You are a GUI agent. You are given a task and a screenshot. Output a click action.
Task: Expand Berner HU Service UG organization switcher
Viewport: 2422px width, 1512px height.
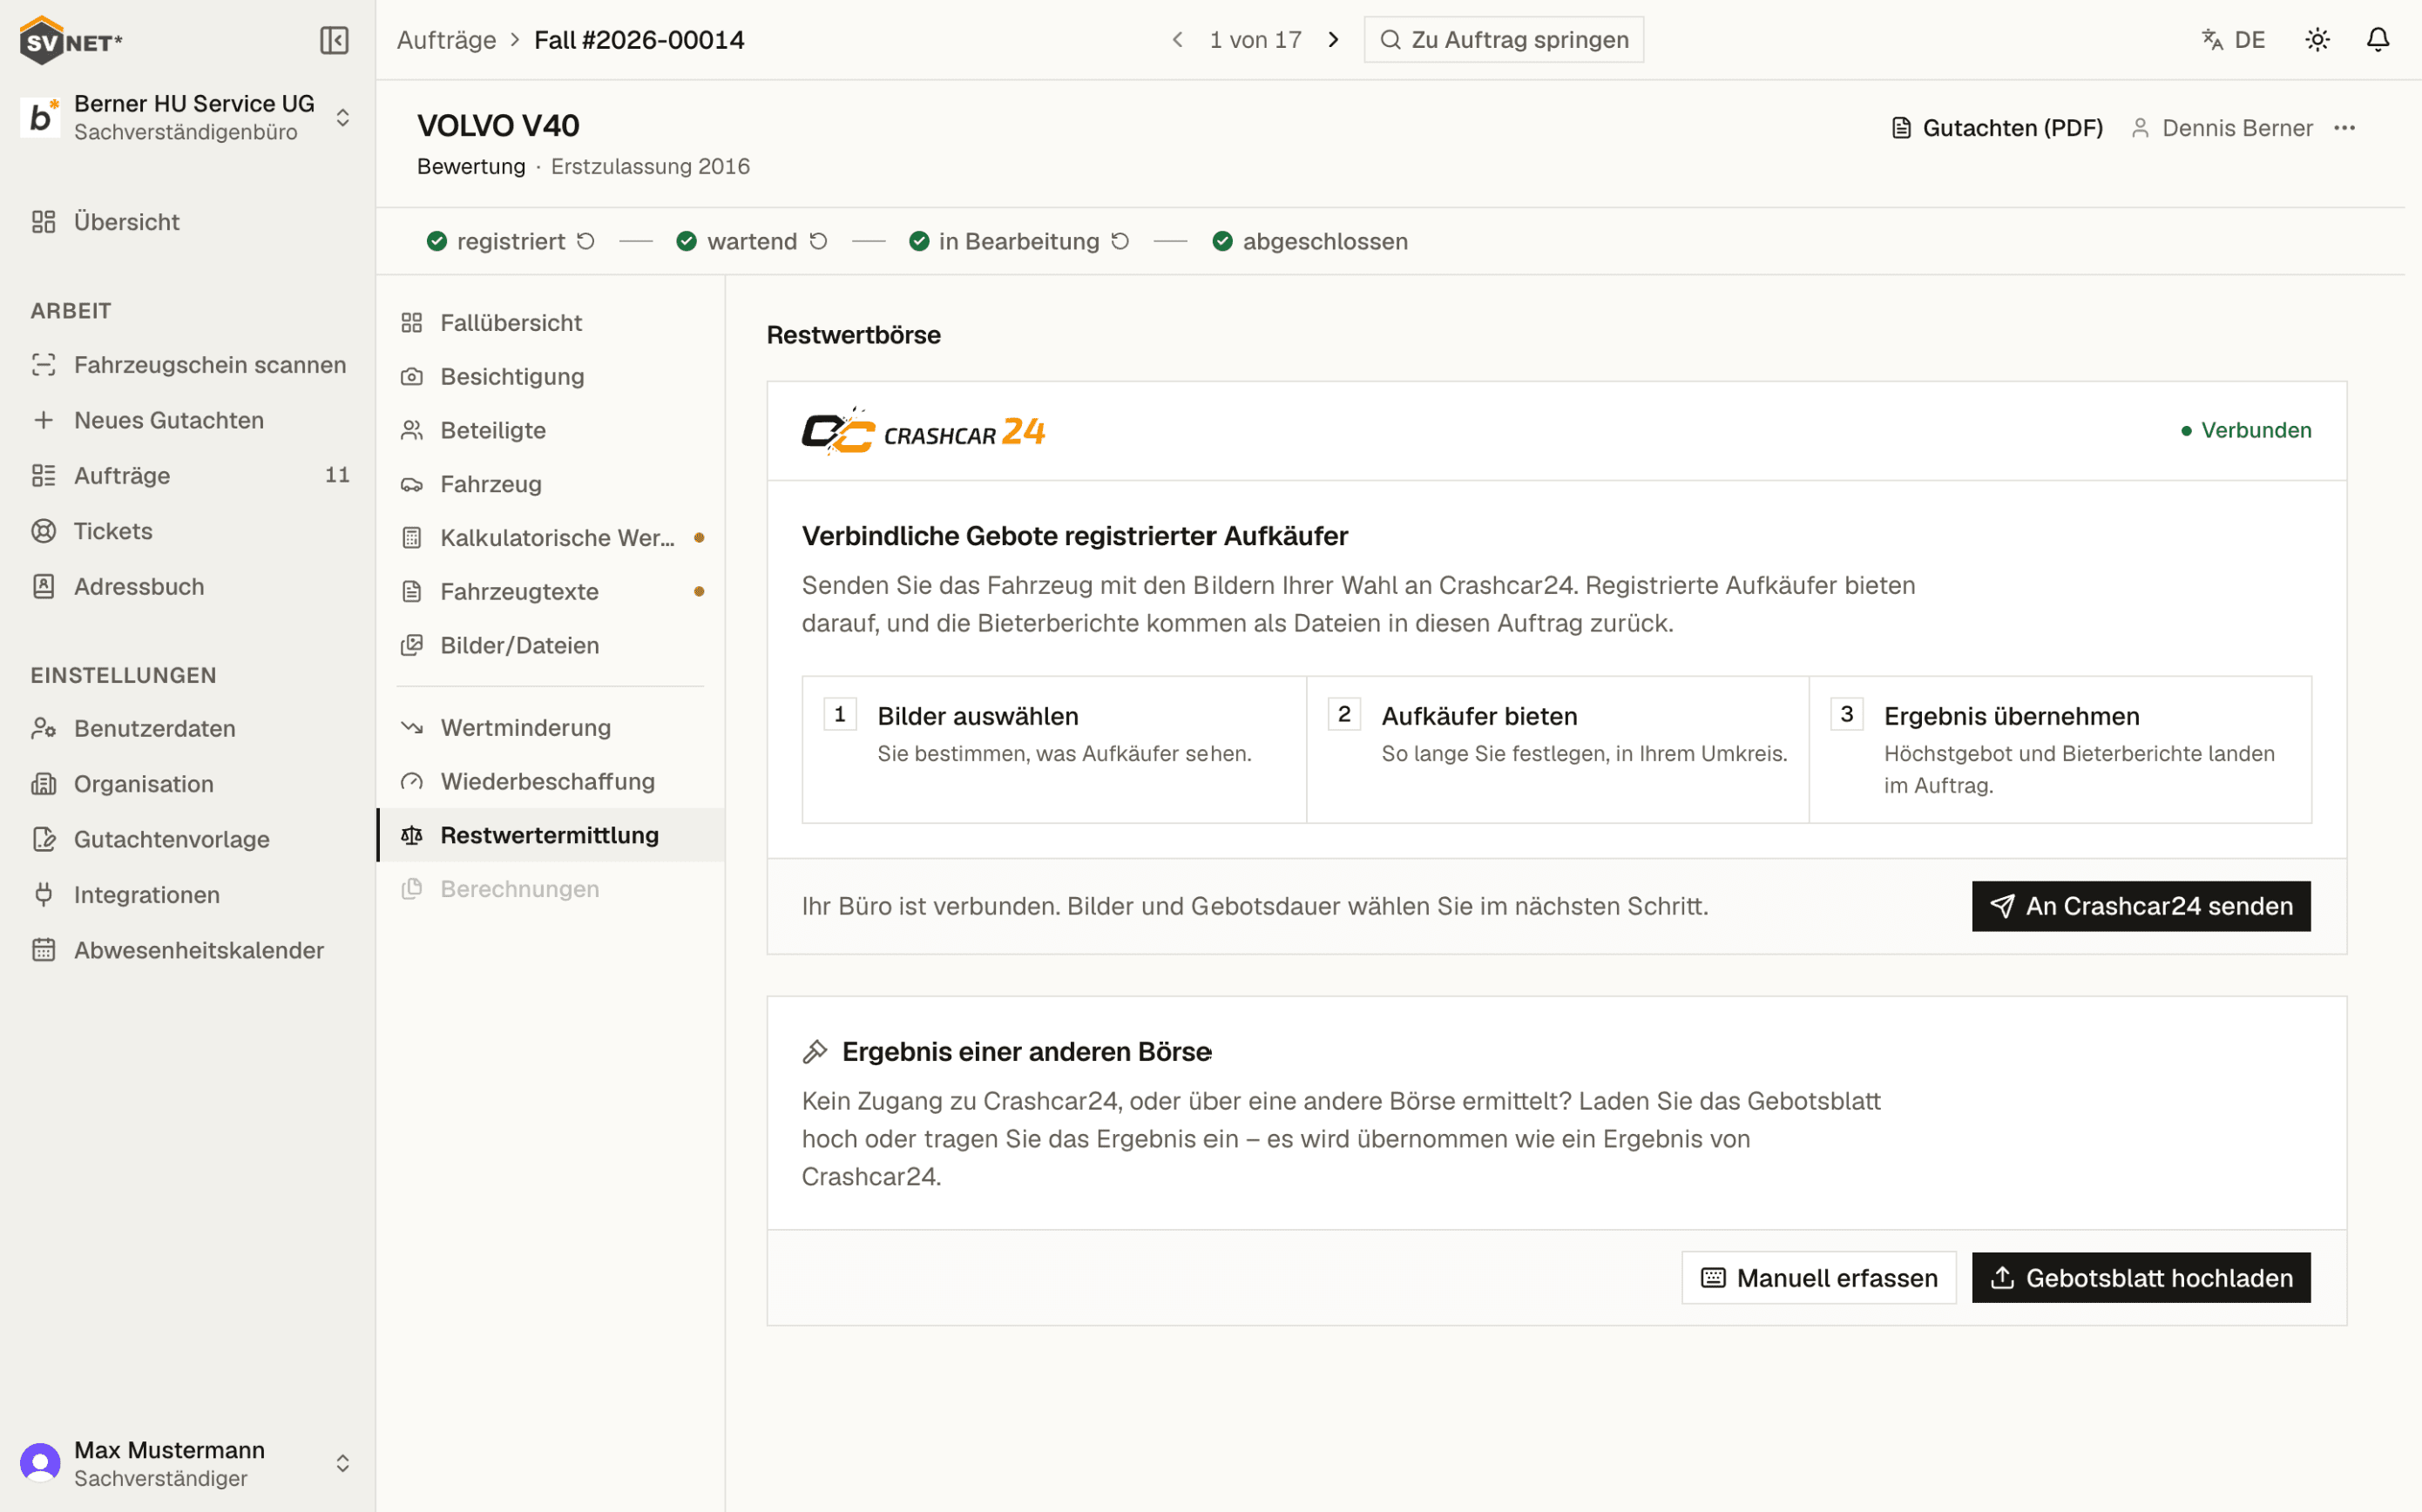point(187,118)
